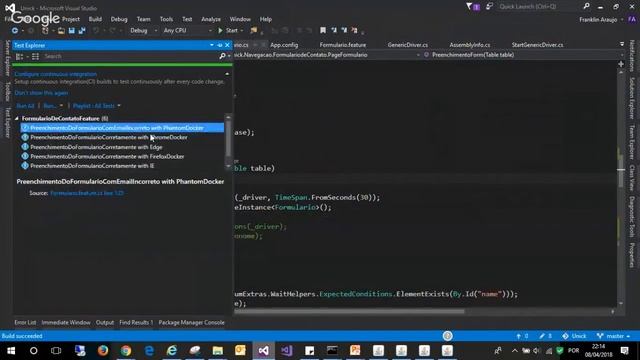The height and width of the screenshot is (360, 640).
Task: Switch to the StartGenericDriver.cs tab
Action: coord(537,45)
